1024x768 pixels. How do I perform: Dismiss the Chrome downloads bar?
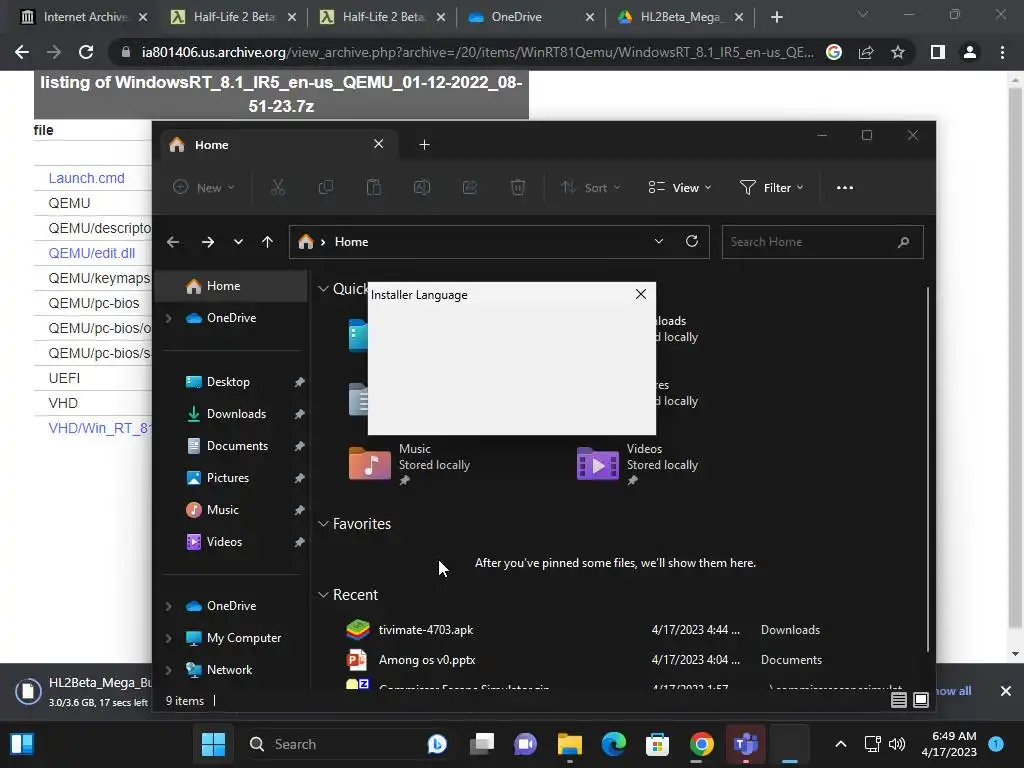(1006, 691)
